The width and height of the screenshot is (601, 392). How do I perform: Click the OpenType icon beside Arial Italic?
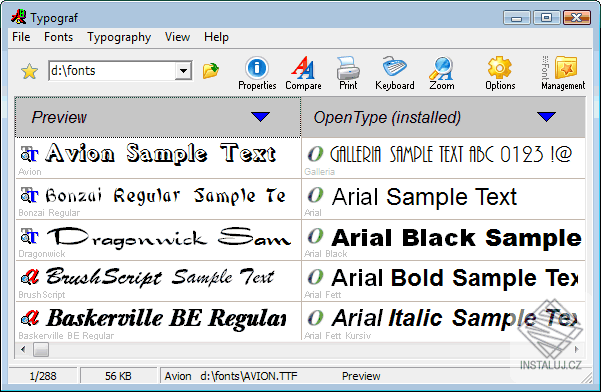click(315, 318)
